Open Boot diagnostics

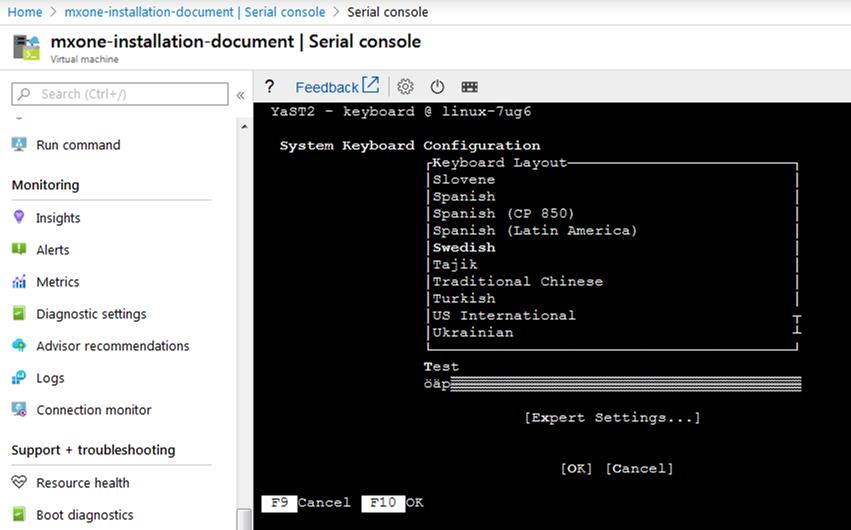click(85, 514)
